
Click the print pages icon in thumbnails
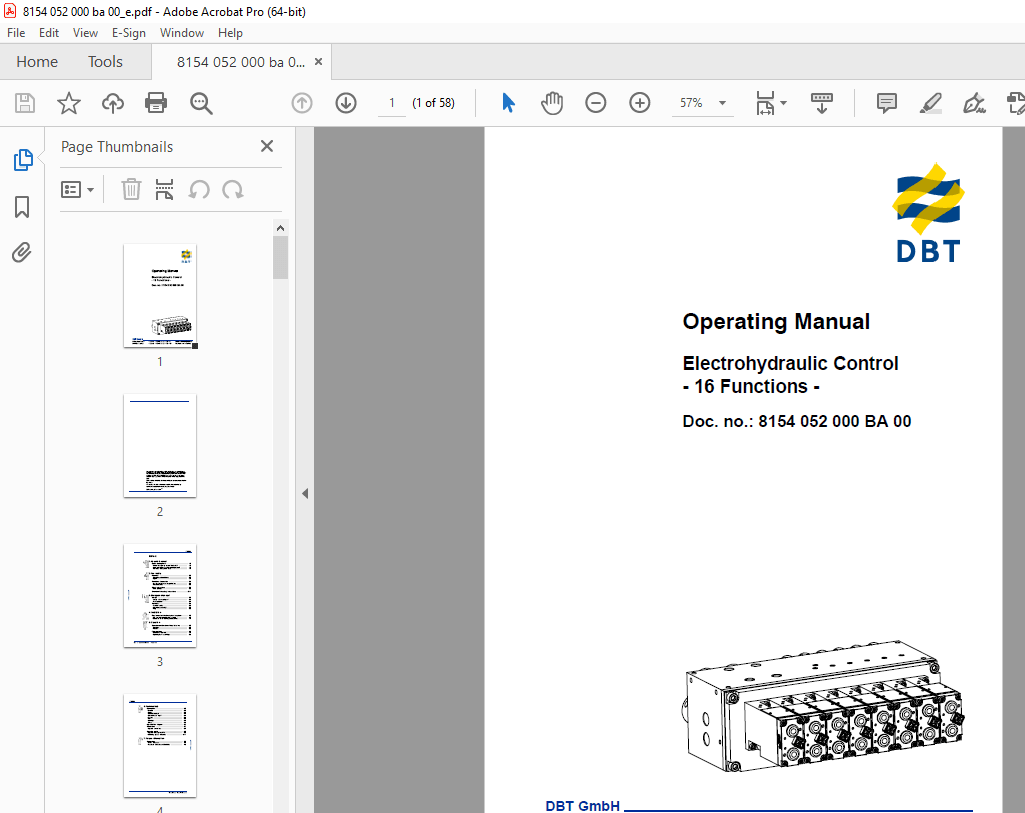[x=165, y=190]
